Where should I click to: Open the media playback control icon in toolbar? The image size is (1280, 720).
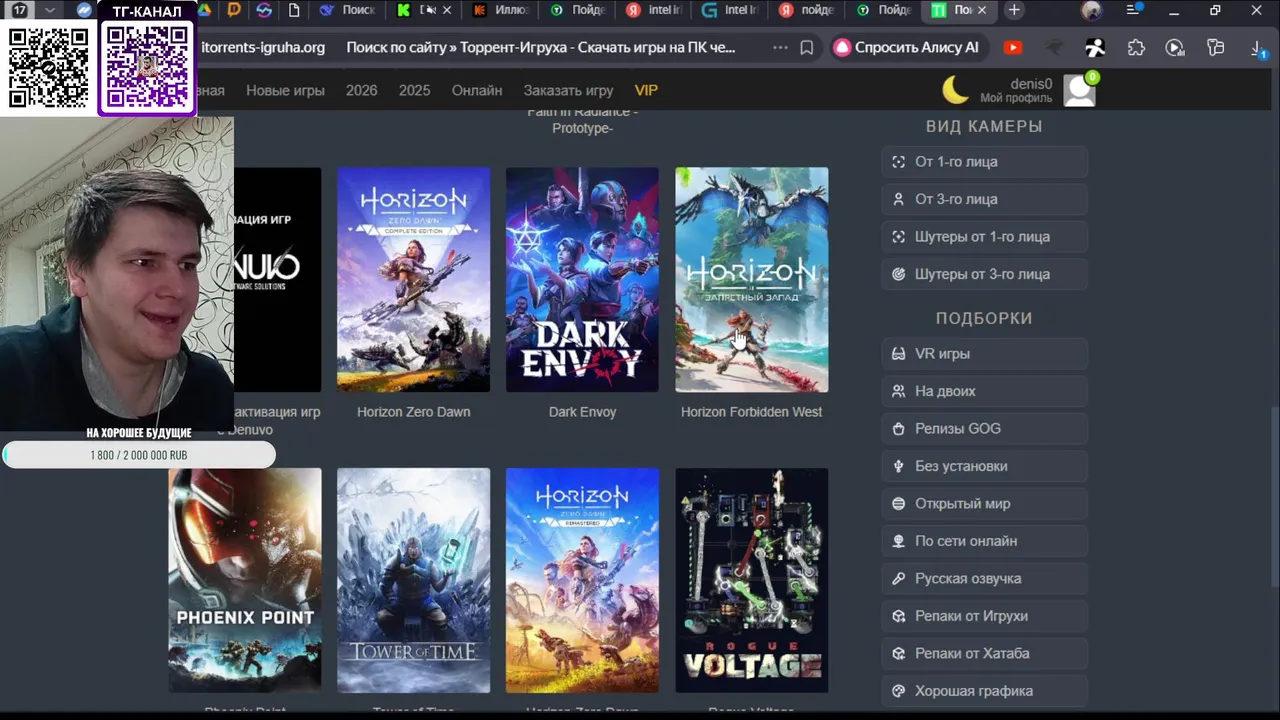point(1175,47)
